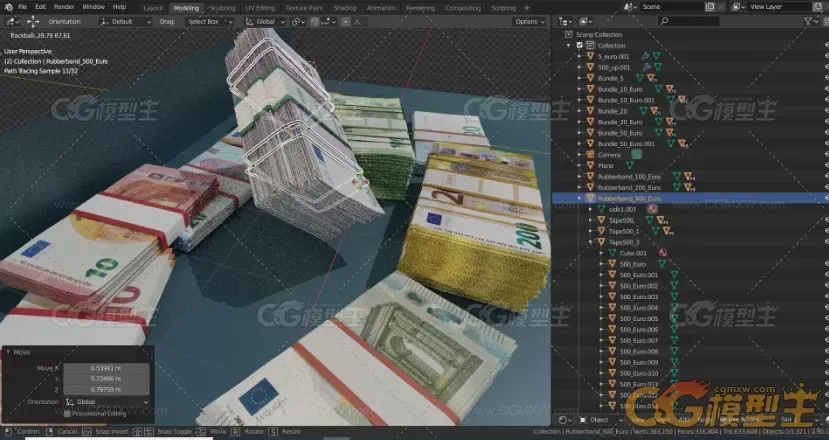The width and height of the screenshot is (829, 440).
Task: Hide 5_euro.001 with its eye icon
Action: [x=826, y=56]
